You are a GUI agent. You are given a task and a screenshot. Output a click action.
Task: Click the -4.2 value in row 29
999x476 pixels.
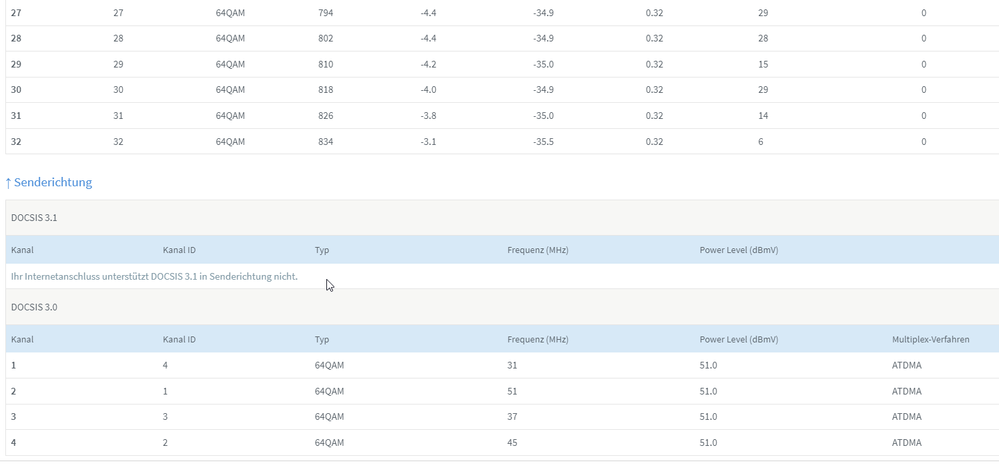tap(428, 64)
